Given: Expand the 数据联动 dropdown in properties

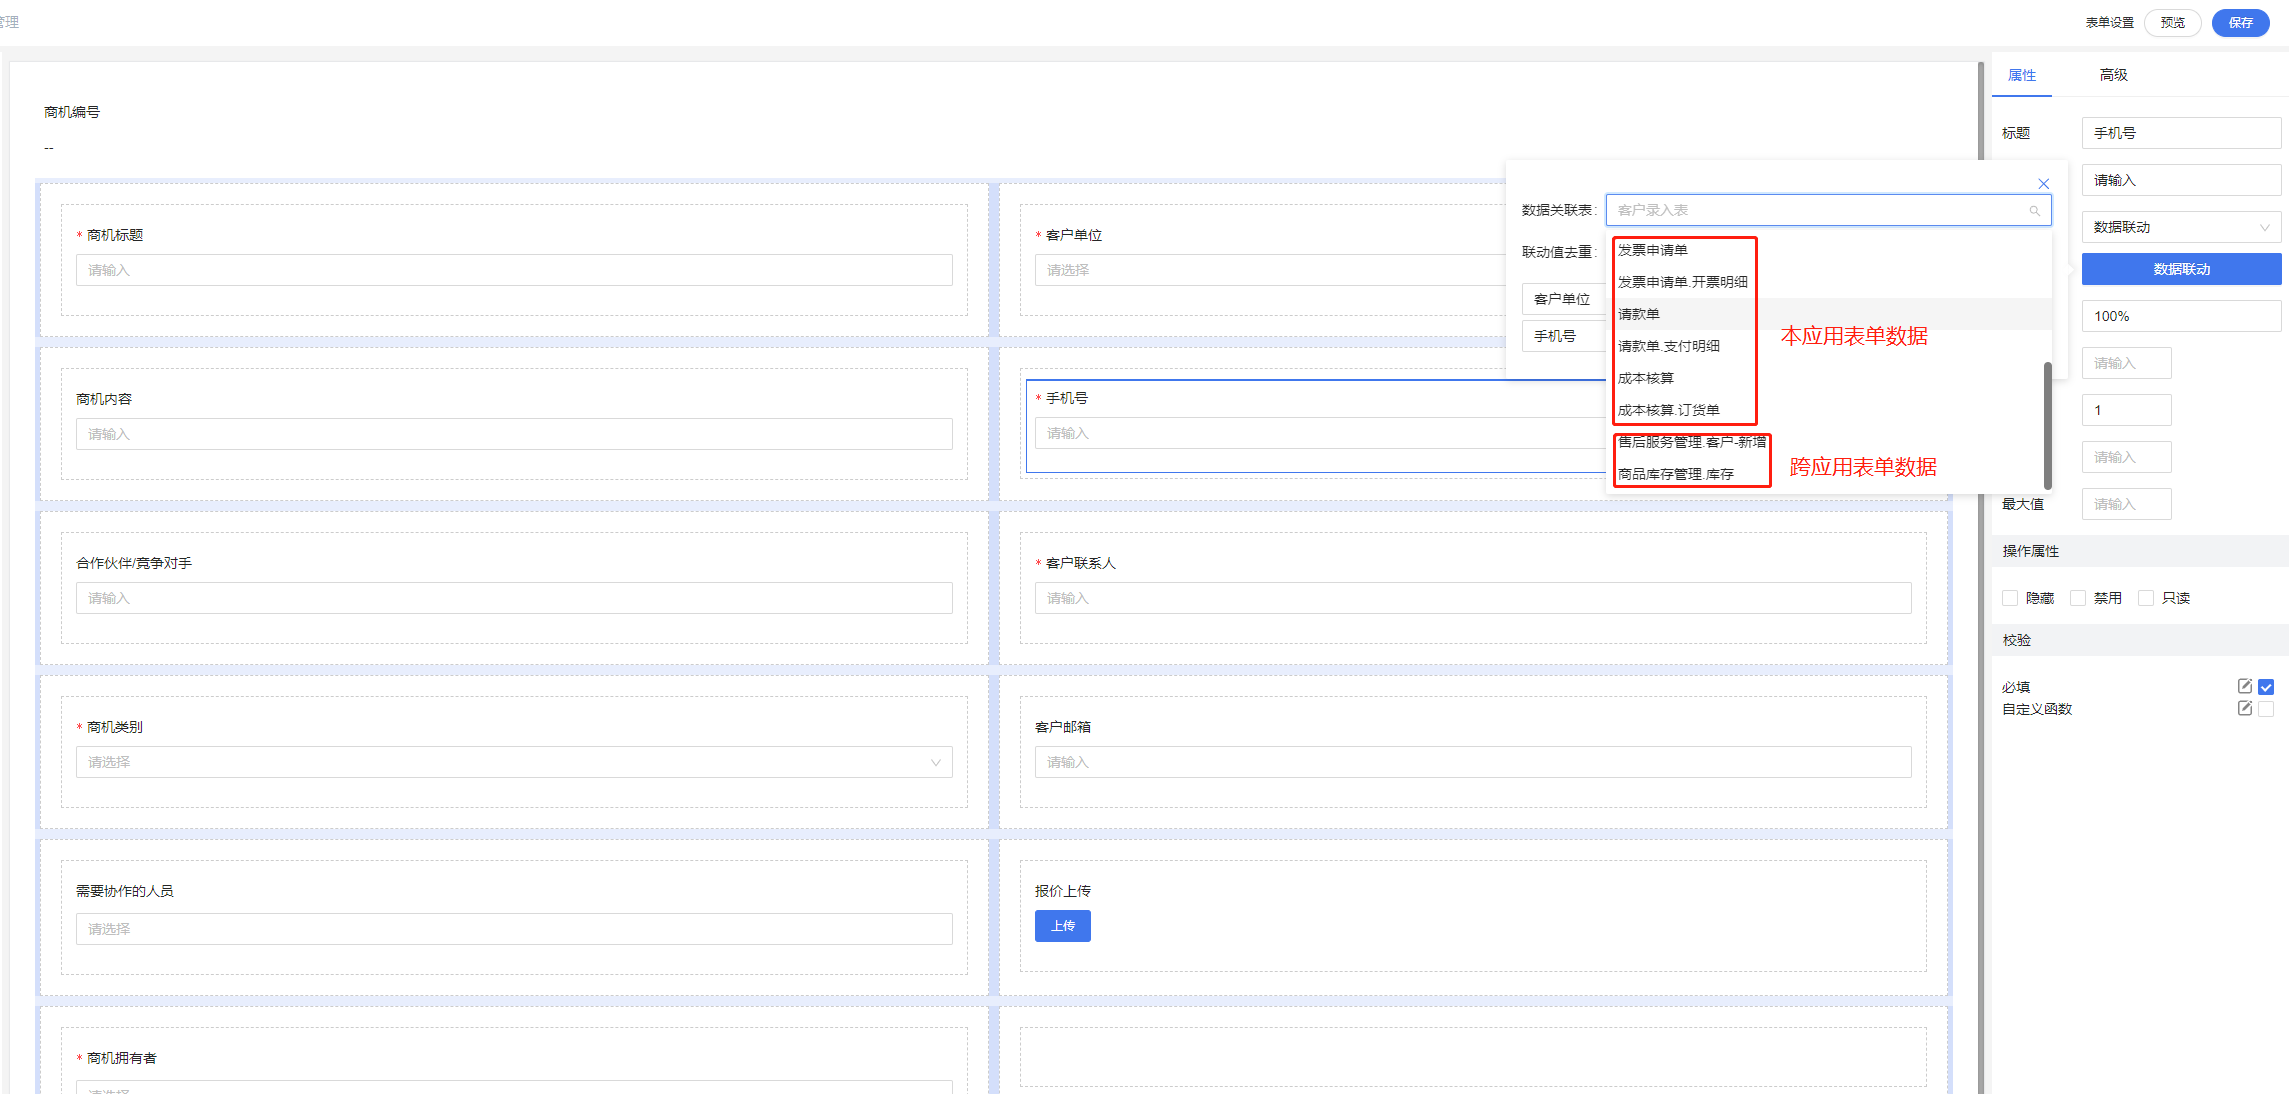Looking at the screenshot, I should coord(2181,227).
